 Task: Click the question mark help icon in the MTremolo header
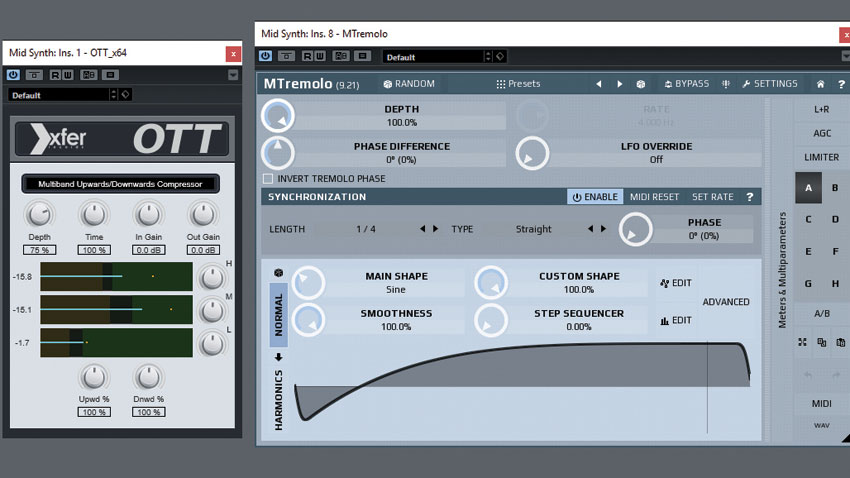click(x=841, y=84)
